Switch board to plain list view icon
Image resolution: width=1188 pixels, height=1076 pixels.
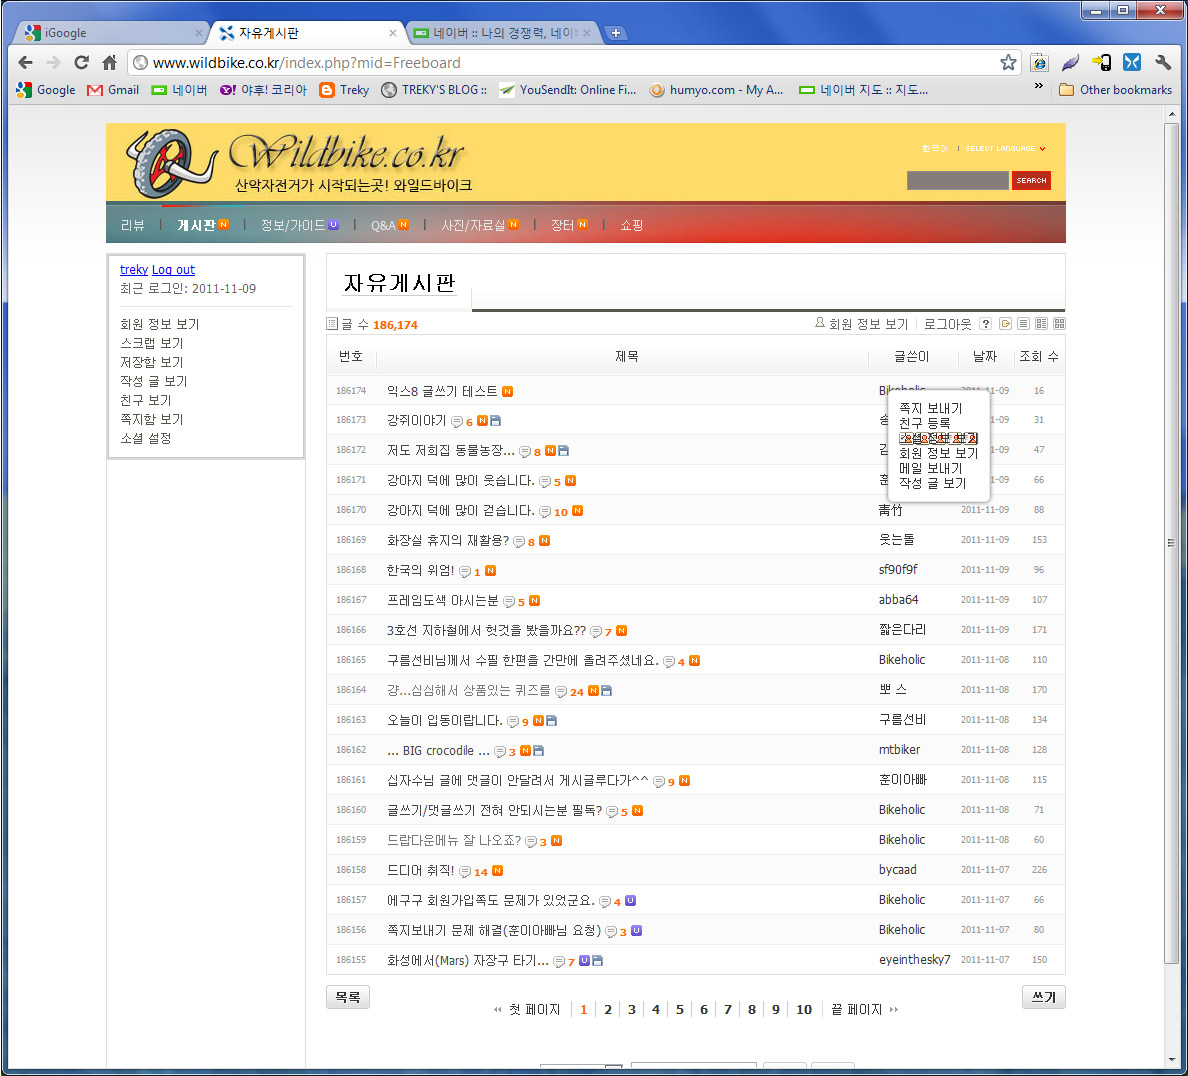1023,324
